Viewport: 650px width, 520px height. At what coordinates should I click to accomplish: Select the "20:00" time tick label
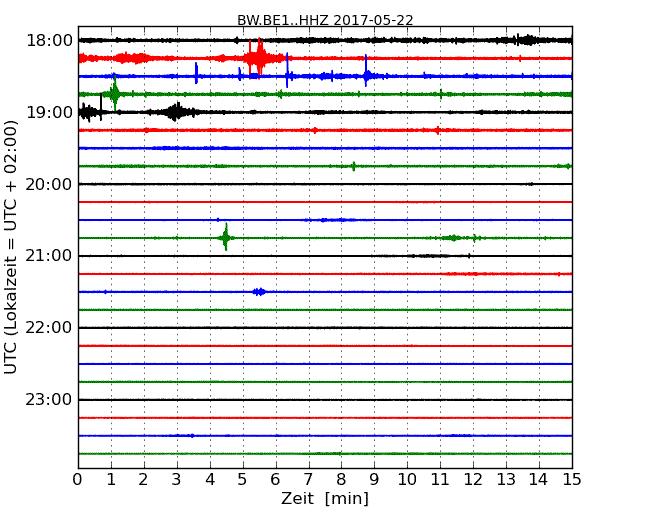click(x=49, y=184)
